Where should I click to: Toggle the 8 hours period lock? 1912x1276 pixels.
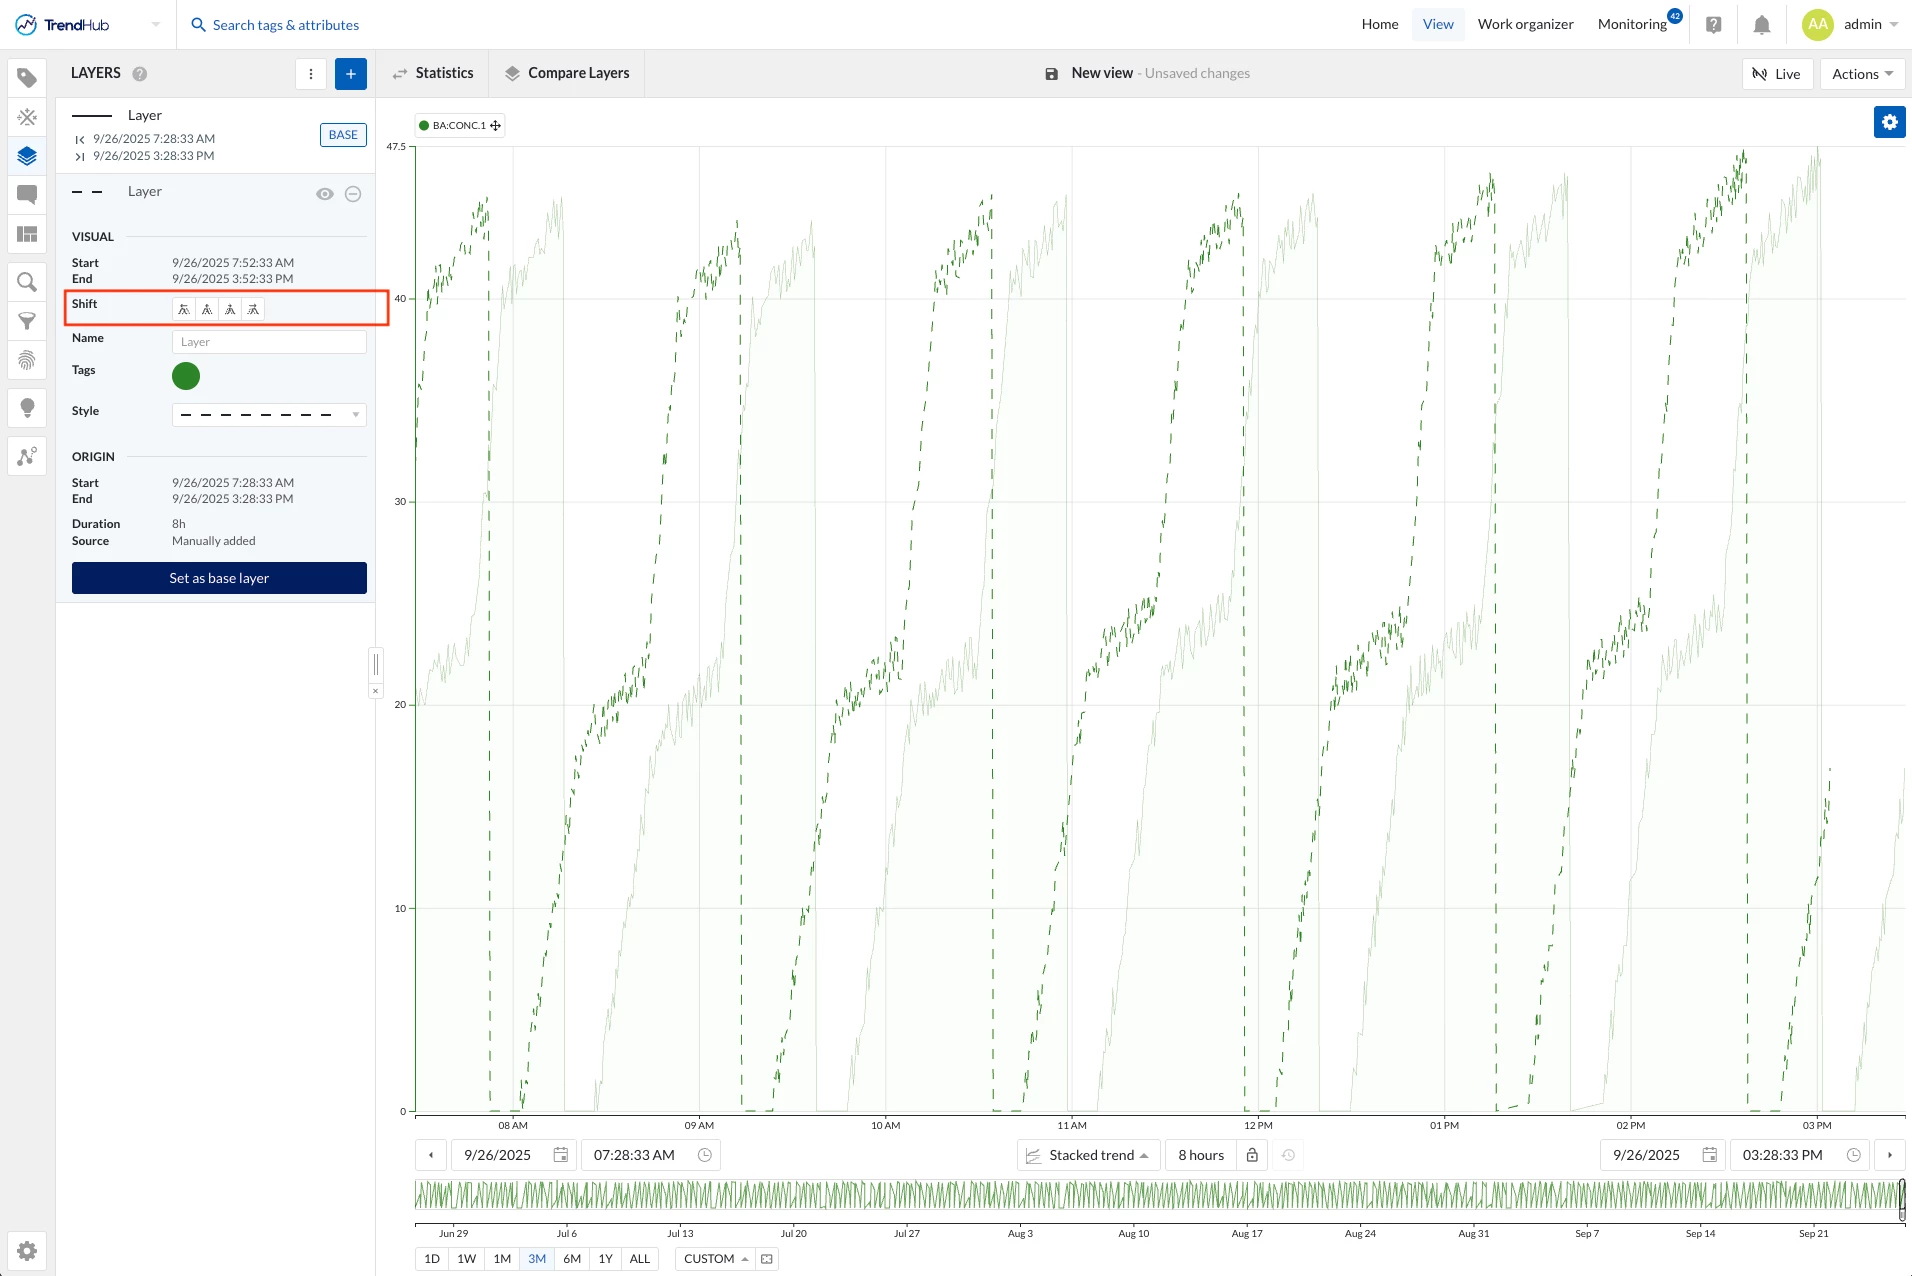click(1252, 1155)
